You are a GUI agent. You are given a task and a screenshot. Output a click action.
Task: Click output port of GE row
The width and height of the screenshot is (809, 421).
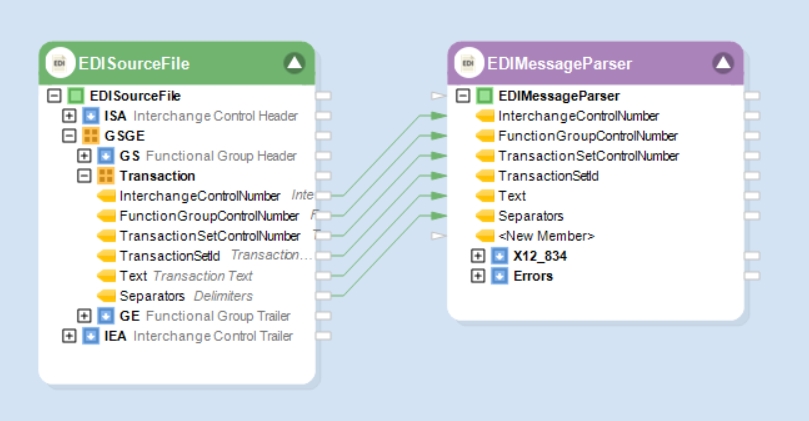pyautogui.click(x=323, y=316)
